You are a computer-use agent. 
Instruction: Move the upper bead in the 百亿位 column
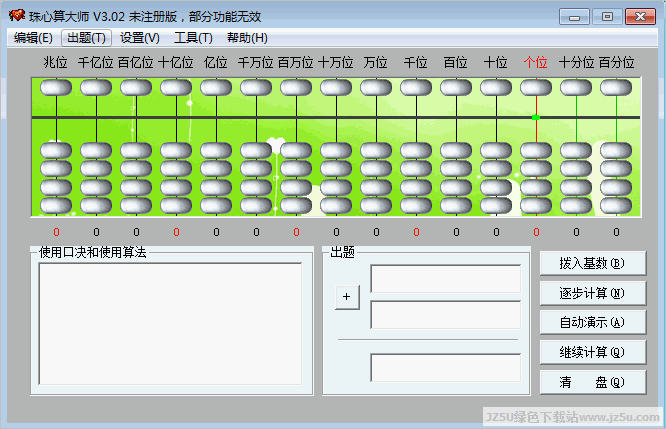pyautogui.click(x=136, y=88)
